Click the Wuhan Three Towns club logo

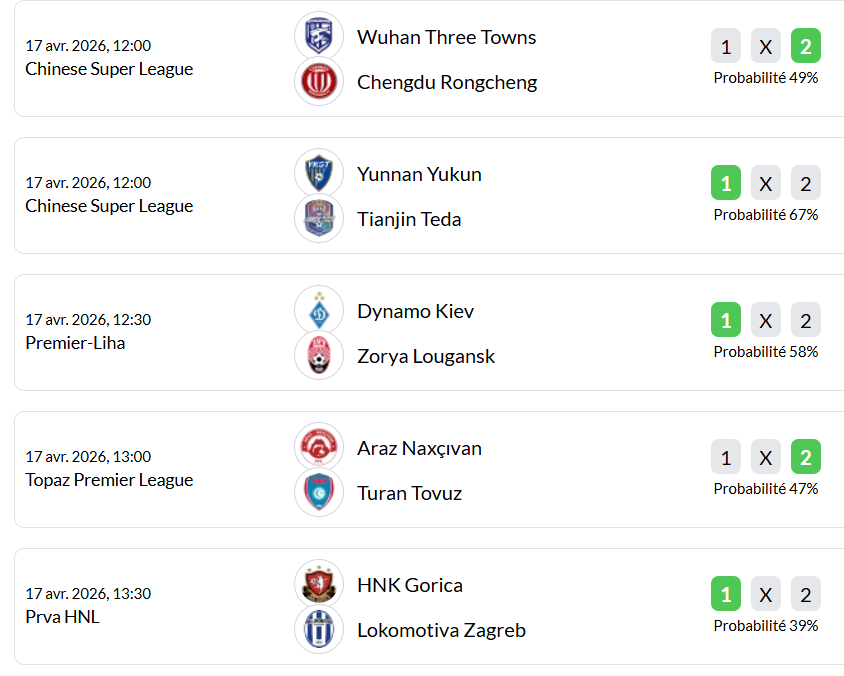[x=319, y=37]
